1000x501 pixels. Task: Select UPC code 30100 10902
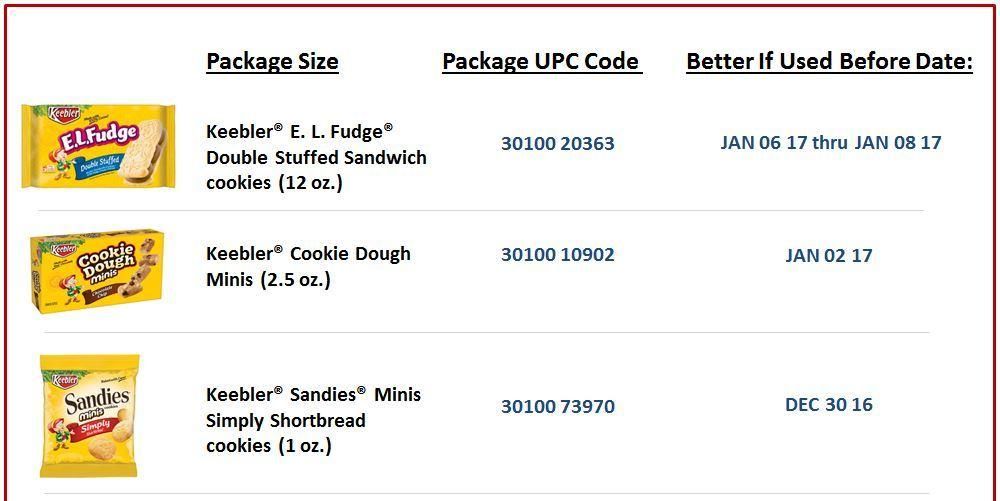[x=557, y=255]
